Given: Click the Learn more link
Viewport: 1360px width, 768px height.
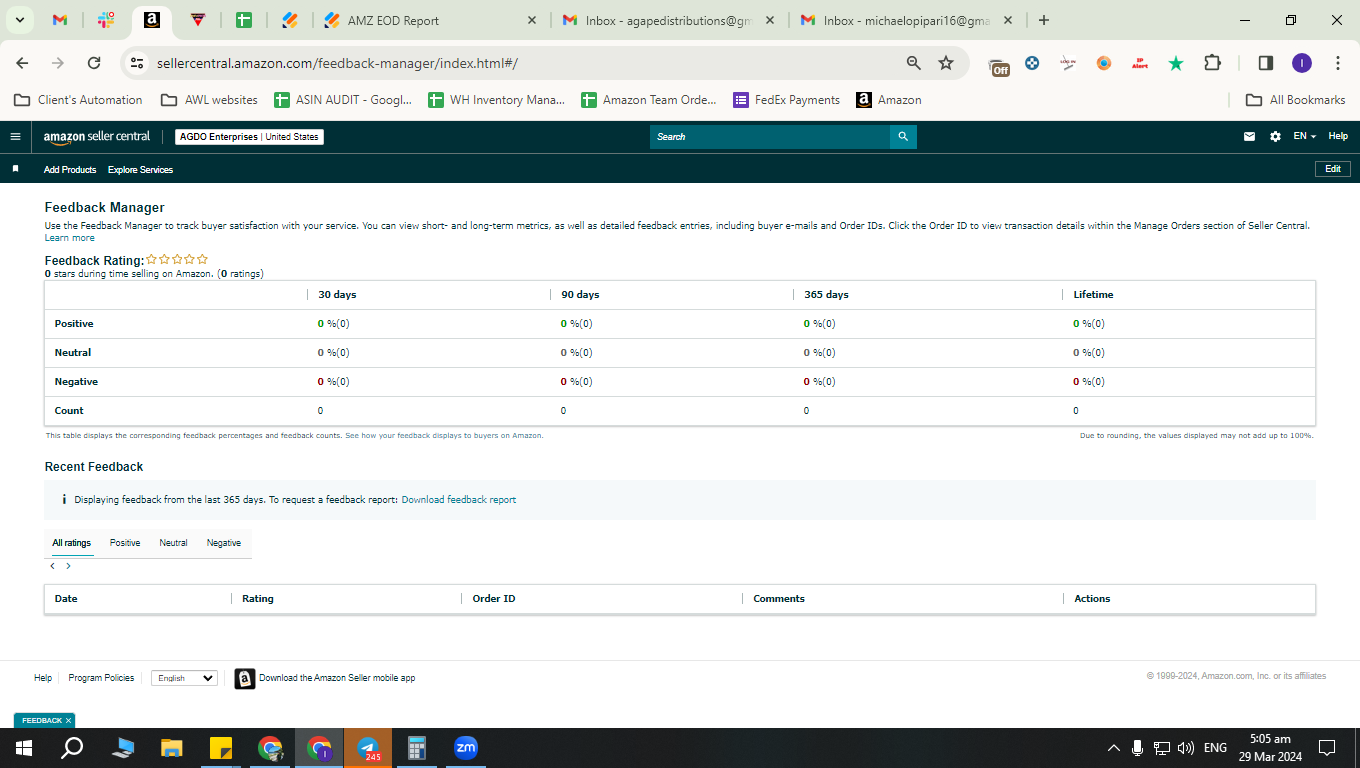Looking at the screenshot, I should (x=70, y=238).
